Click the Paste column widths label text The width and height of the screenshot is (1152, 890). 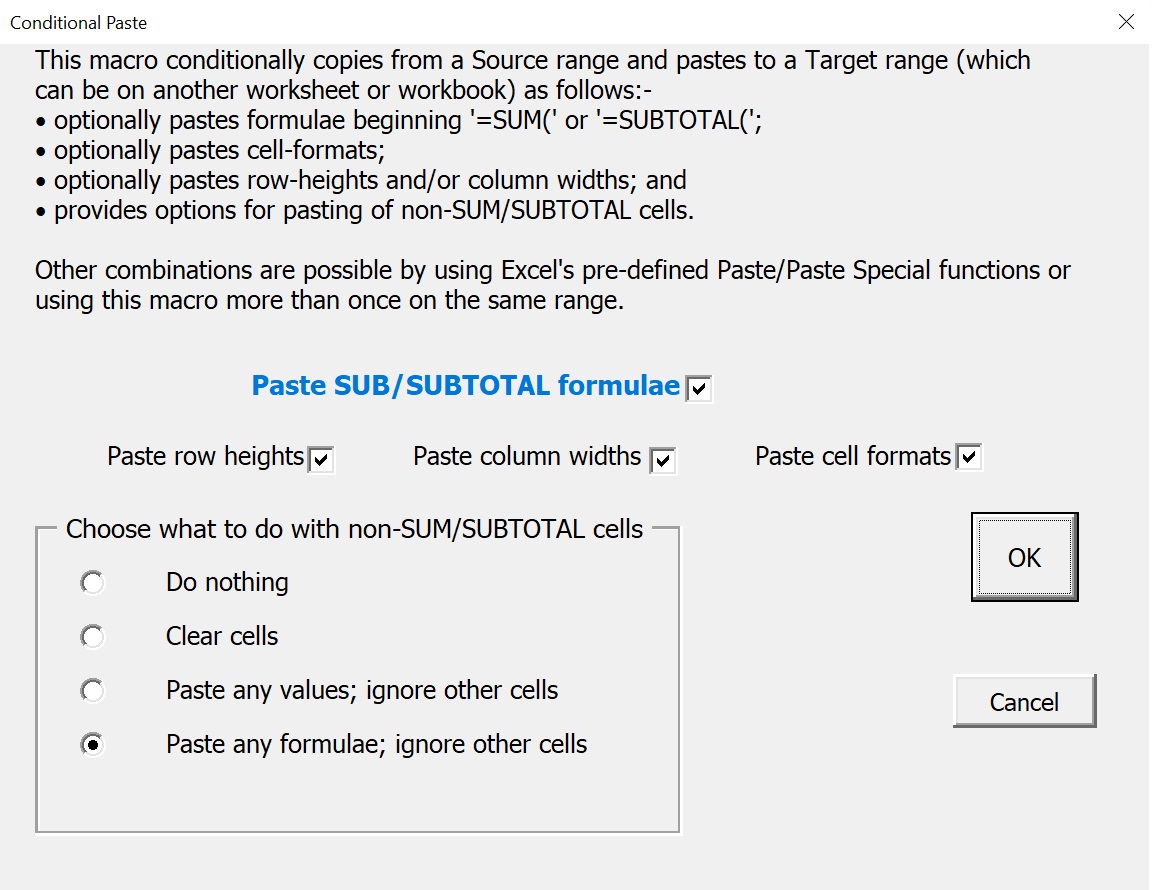pos(527,456)
